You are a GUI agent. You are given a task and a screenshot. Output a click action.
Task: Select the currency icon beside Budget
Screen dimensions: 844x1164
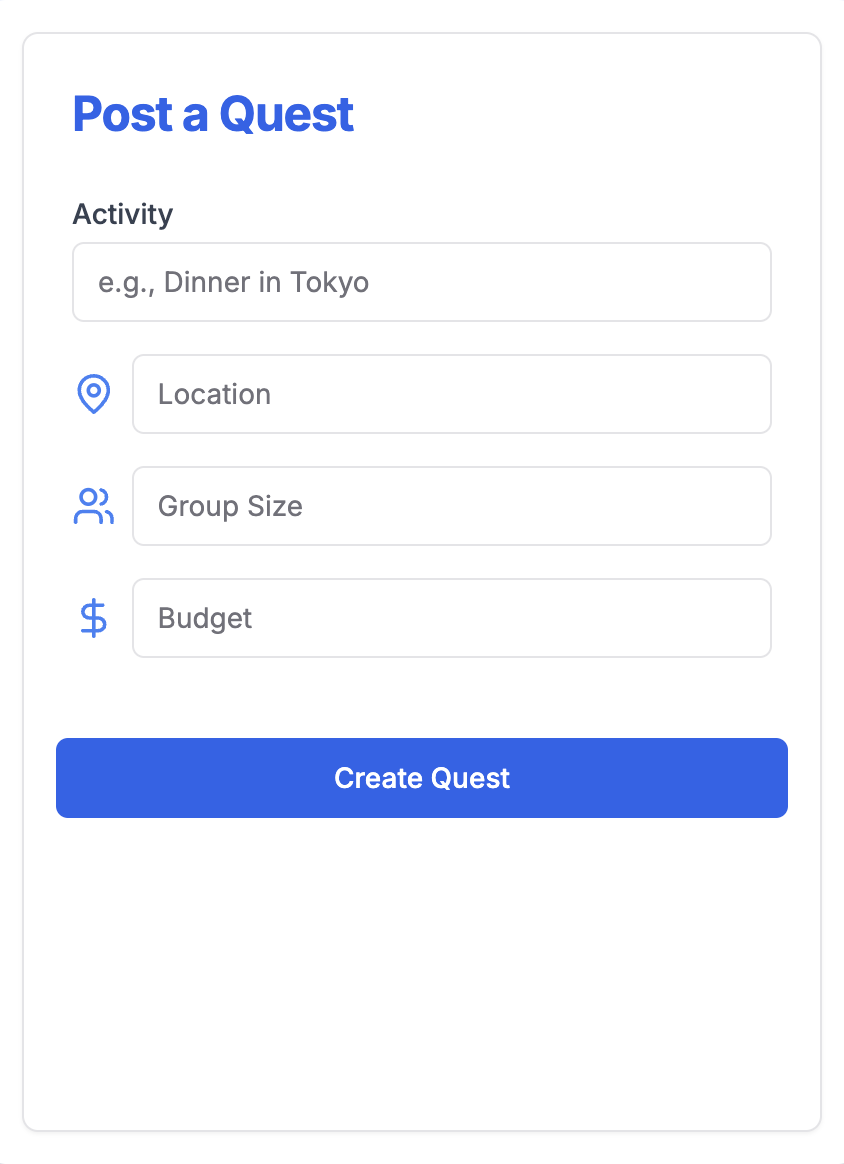click(94, 618)
